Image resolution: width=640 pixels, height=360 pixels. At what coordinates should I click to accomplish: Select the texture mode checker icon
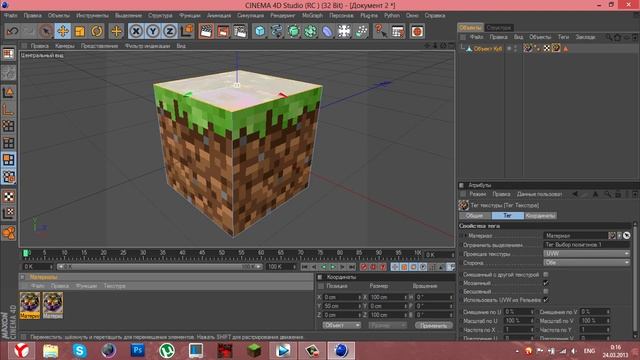9,196
